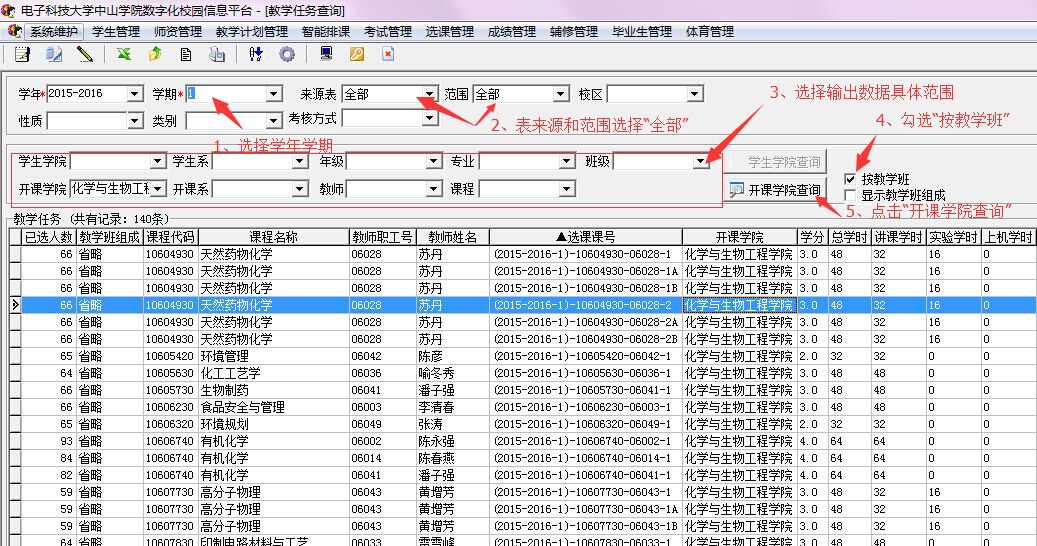Toggle the 按教学班 checkbox
Image resolution: width=1037 pixels, height=546 pixels.
(x=851, y=179)
